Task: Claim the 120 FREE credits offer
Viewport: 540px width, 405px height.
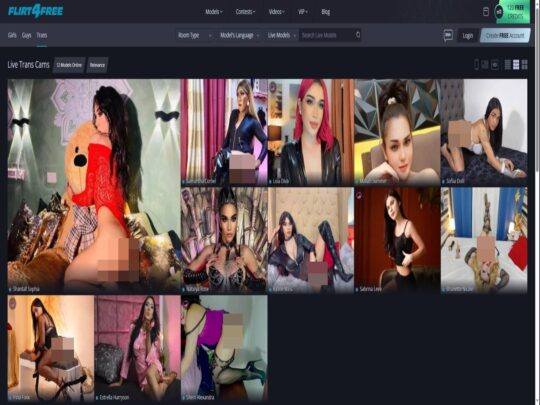Action: [x=515, y=12]
